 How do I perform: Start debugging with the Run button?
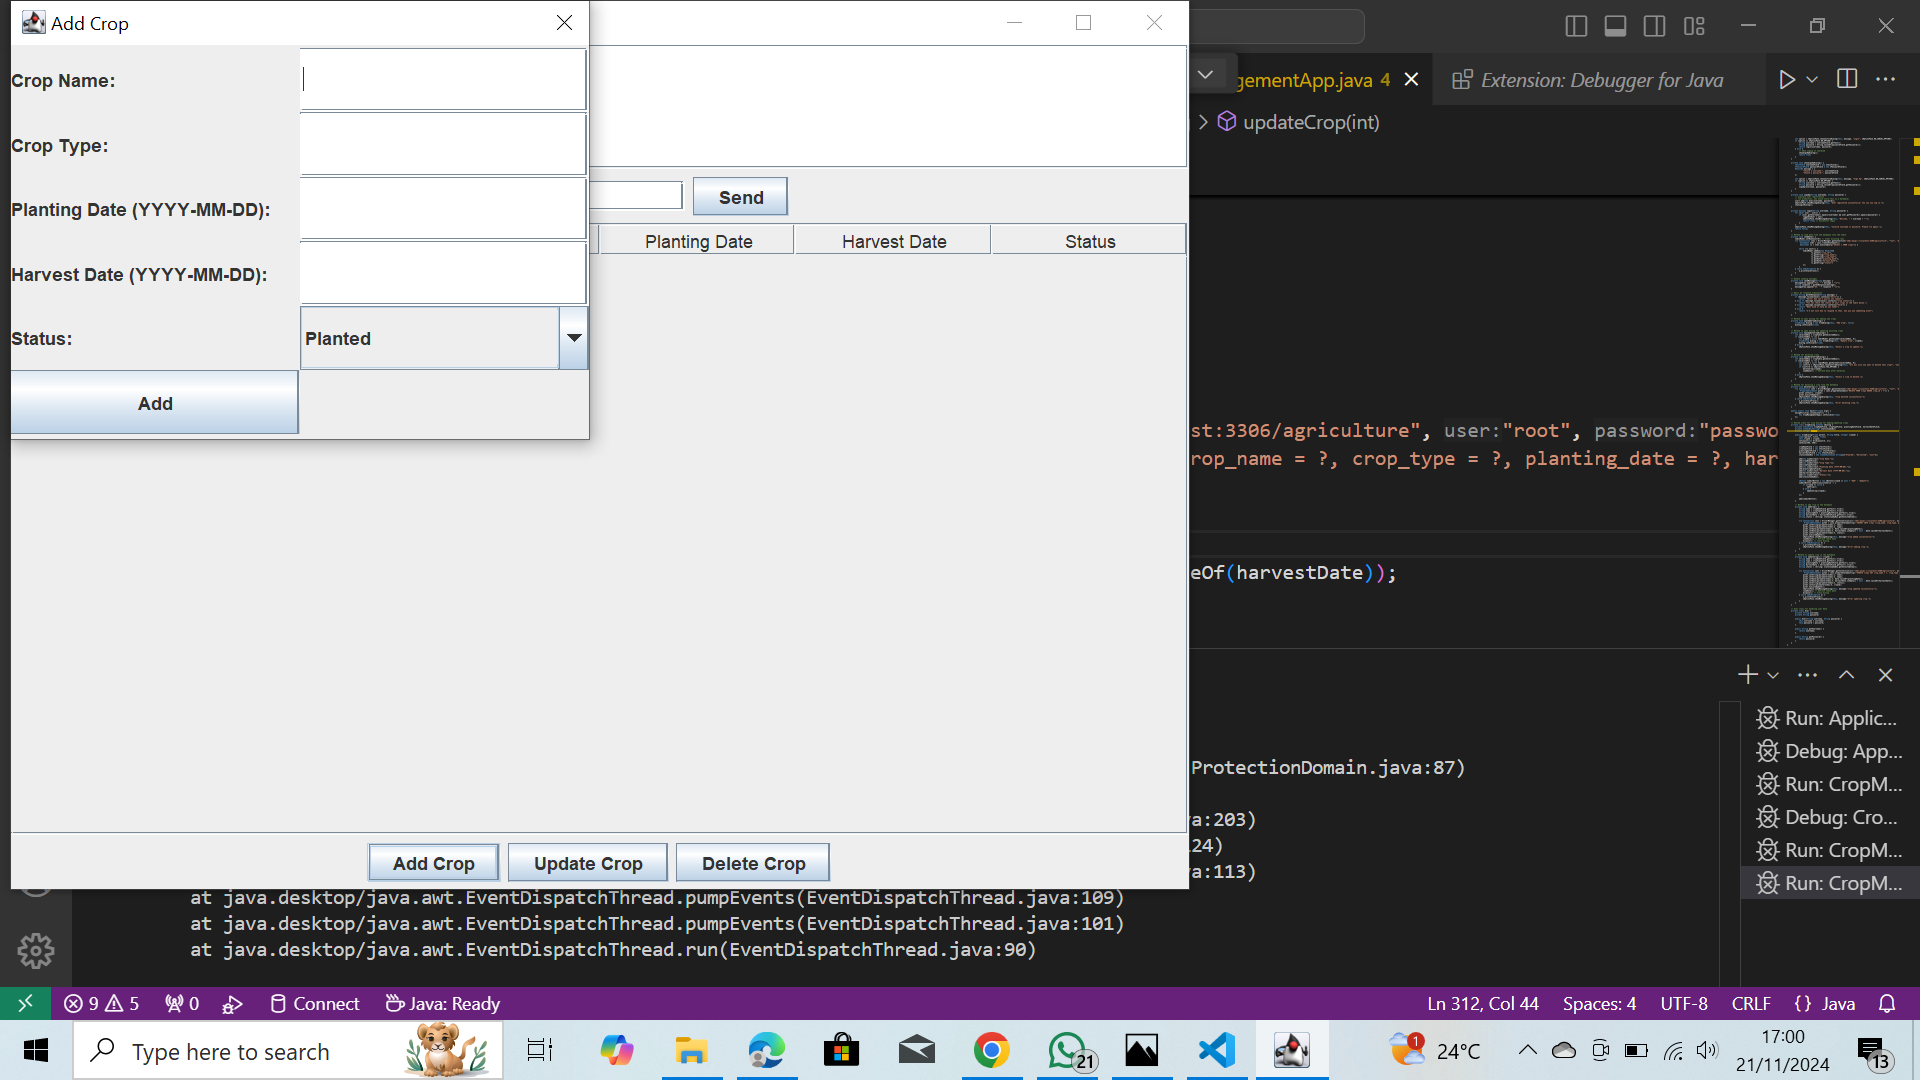tap(1788, 79)
